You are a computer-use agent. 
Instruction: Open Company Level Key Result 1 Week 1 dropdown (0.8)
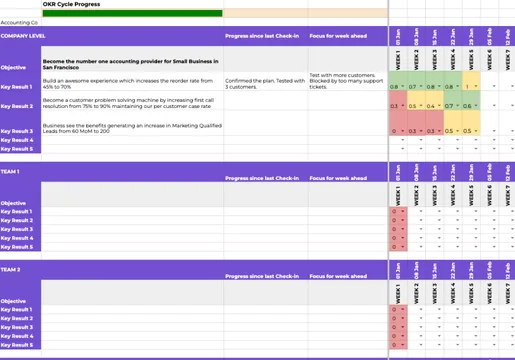(403, 86)
